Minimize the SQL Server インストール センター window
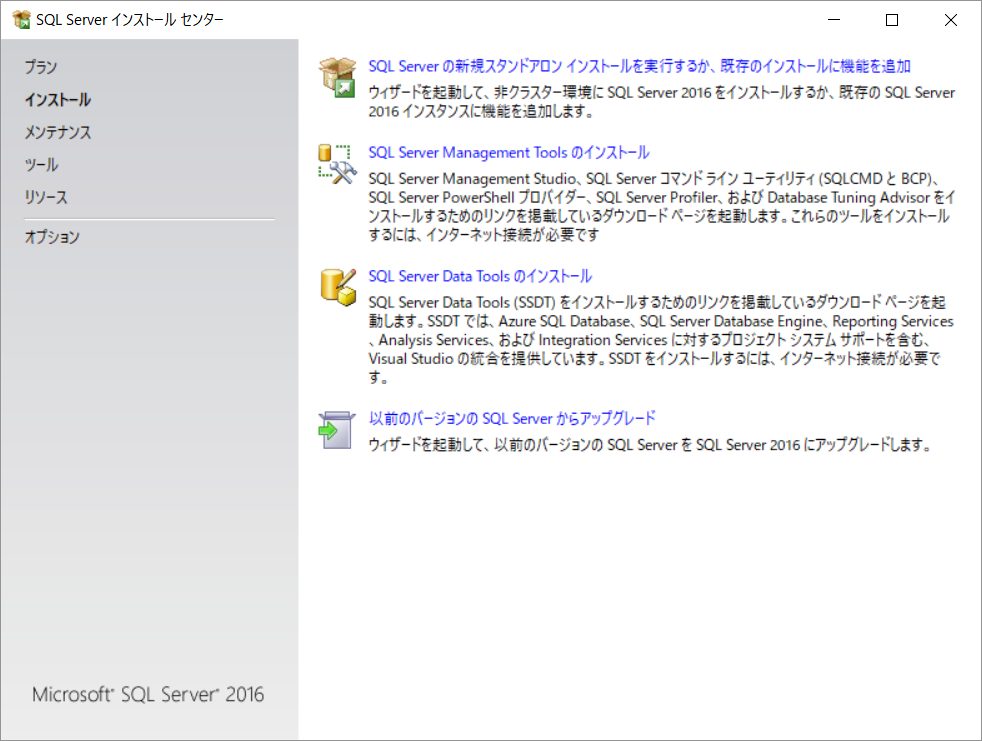Viewport: 982px width, 741px height. tap(834, 20)
